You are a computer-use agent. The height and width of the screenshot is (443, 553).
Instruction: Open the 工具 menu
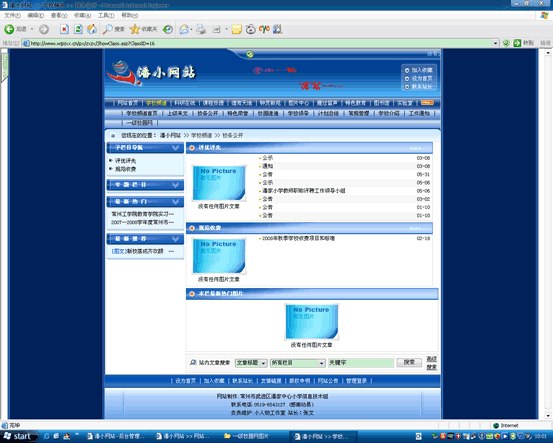(x=106, y=16)
